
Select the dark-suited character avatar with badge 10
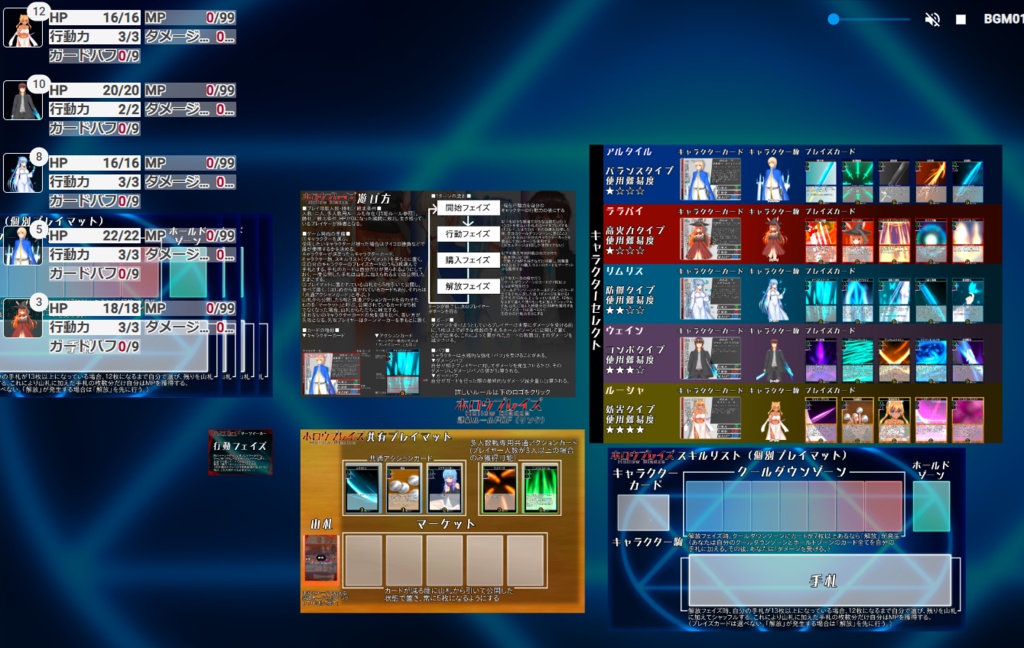23,101
